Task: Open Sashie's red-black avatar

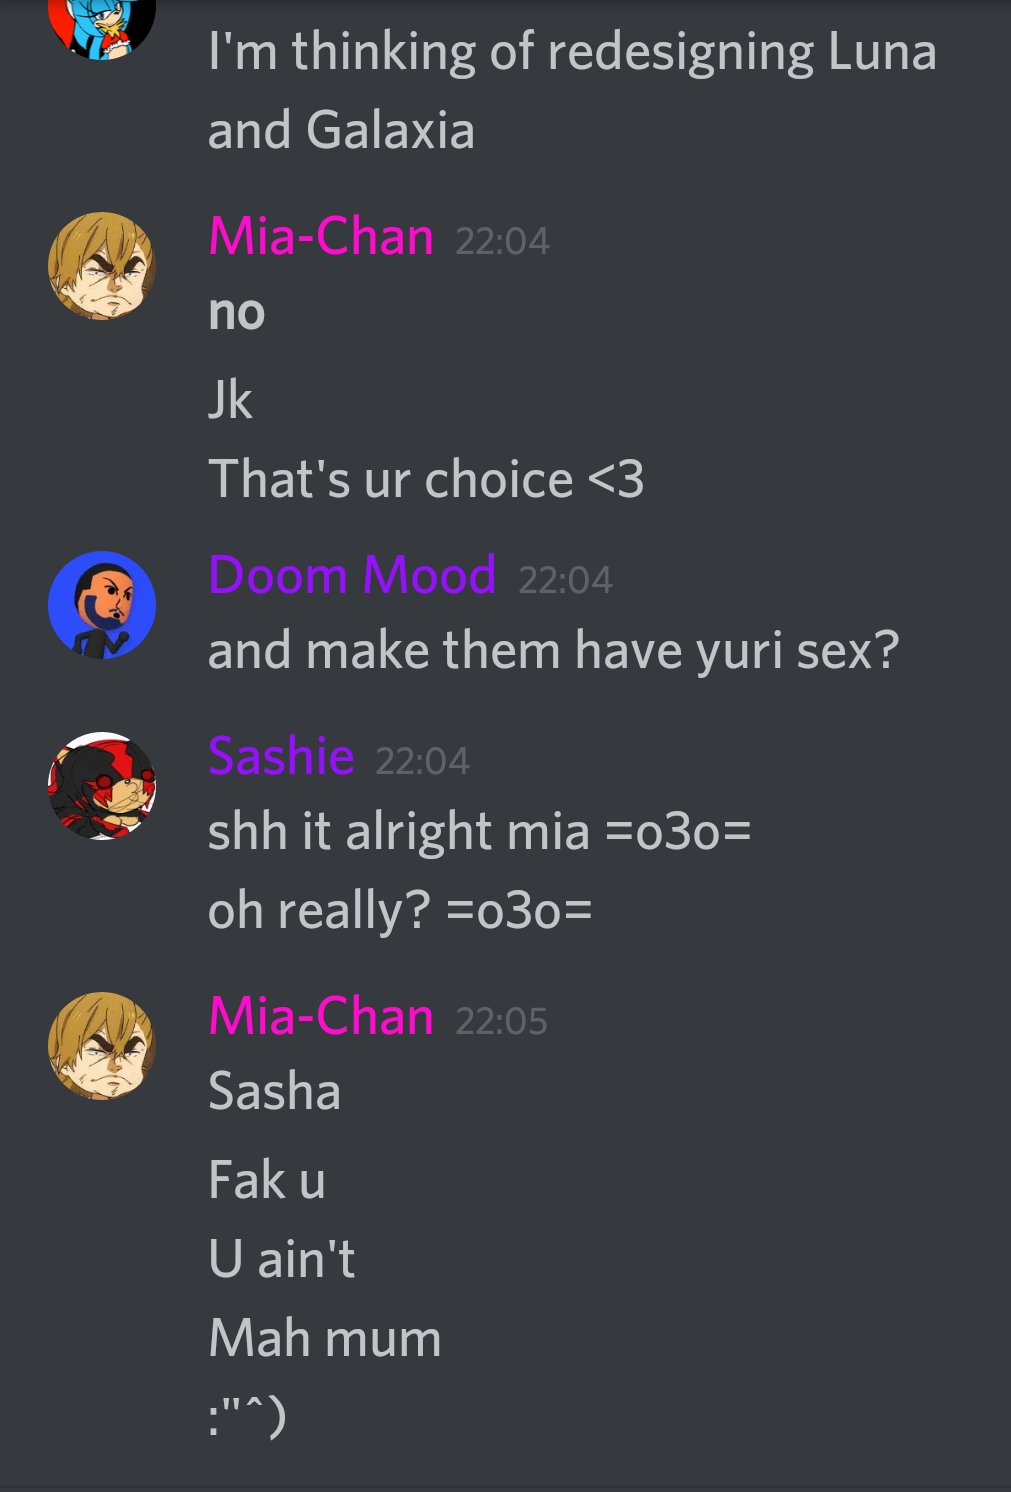Action: click(x=102, y=786)
